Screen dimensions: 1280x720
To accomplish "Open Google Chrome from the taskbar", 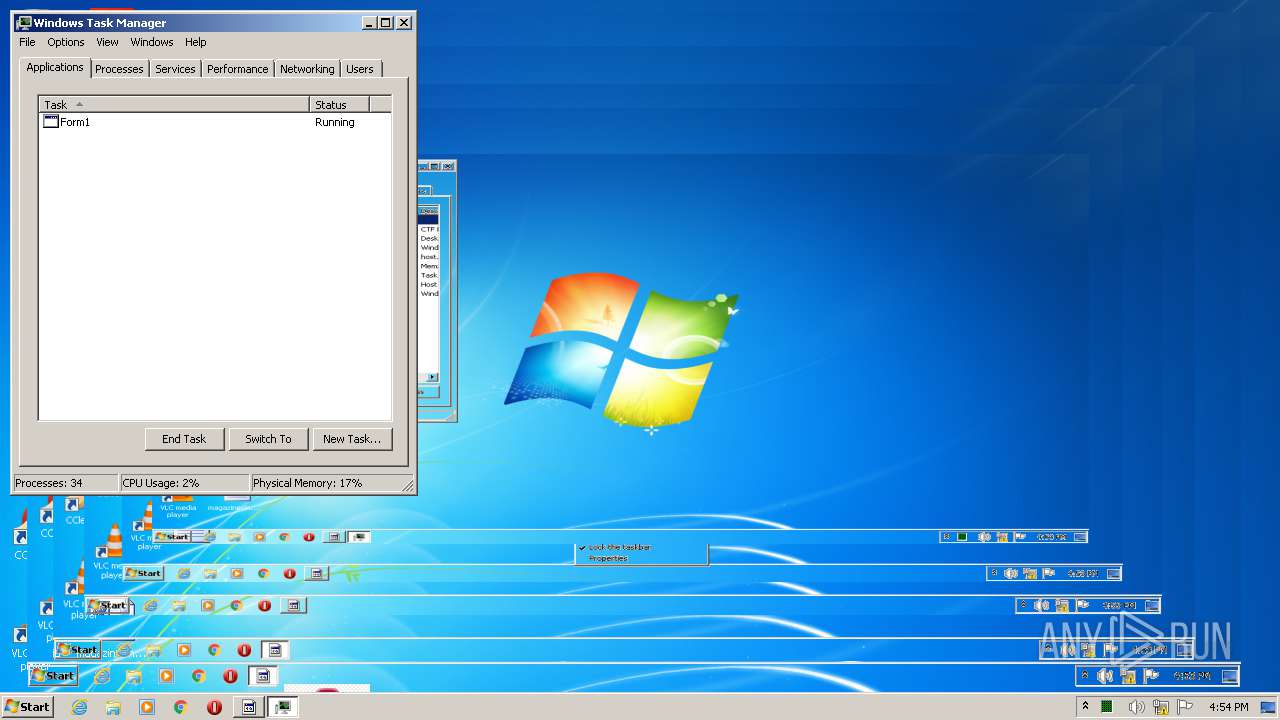I will point(181,707).
